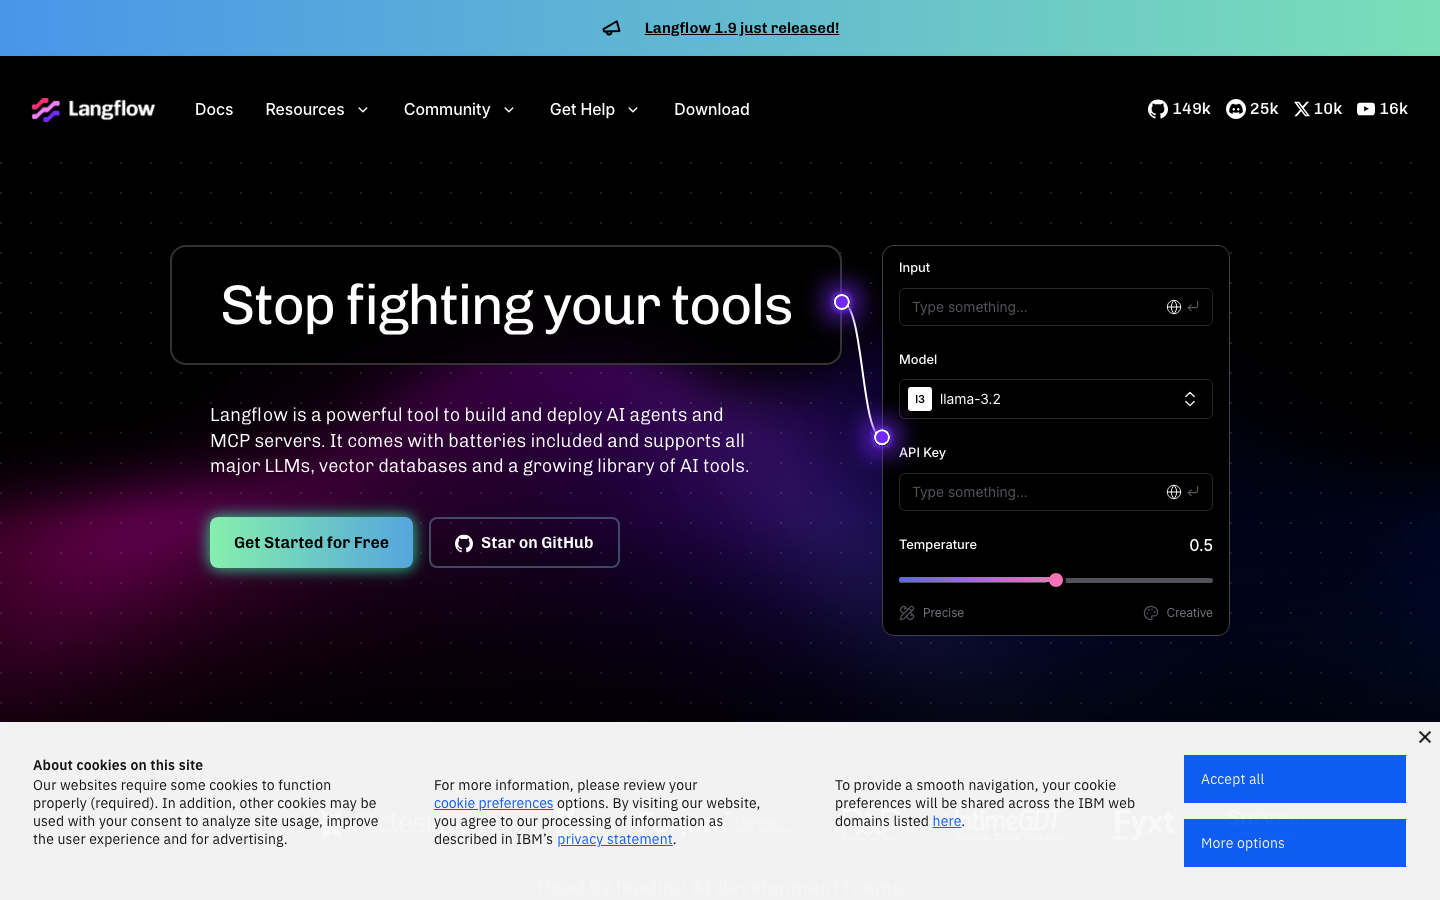Focus the API Key text field

coord(1056,492)
